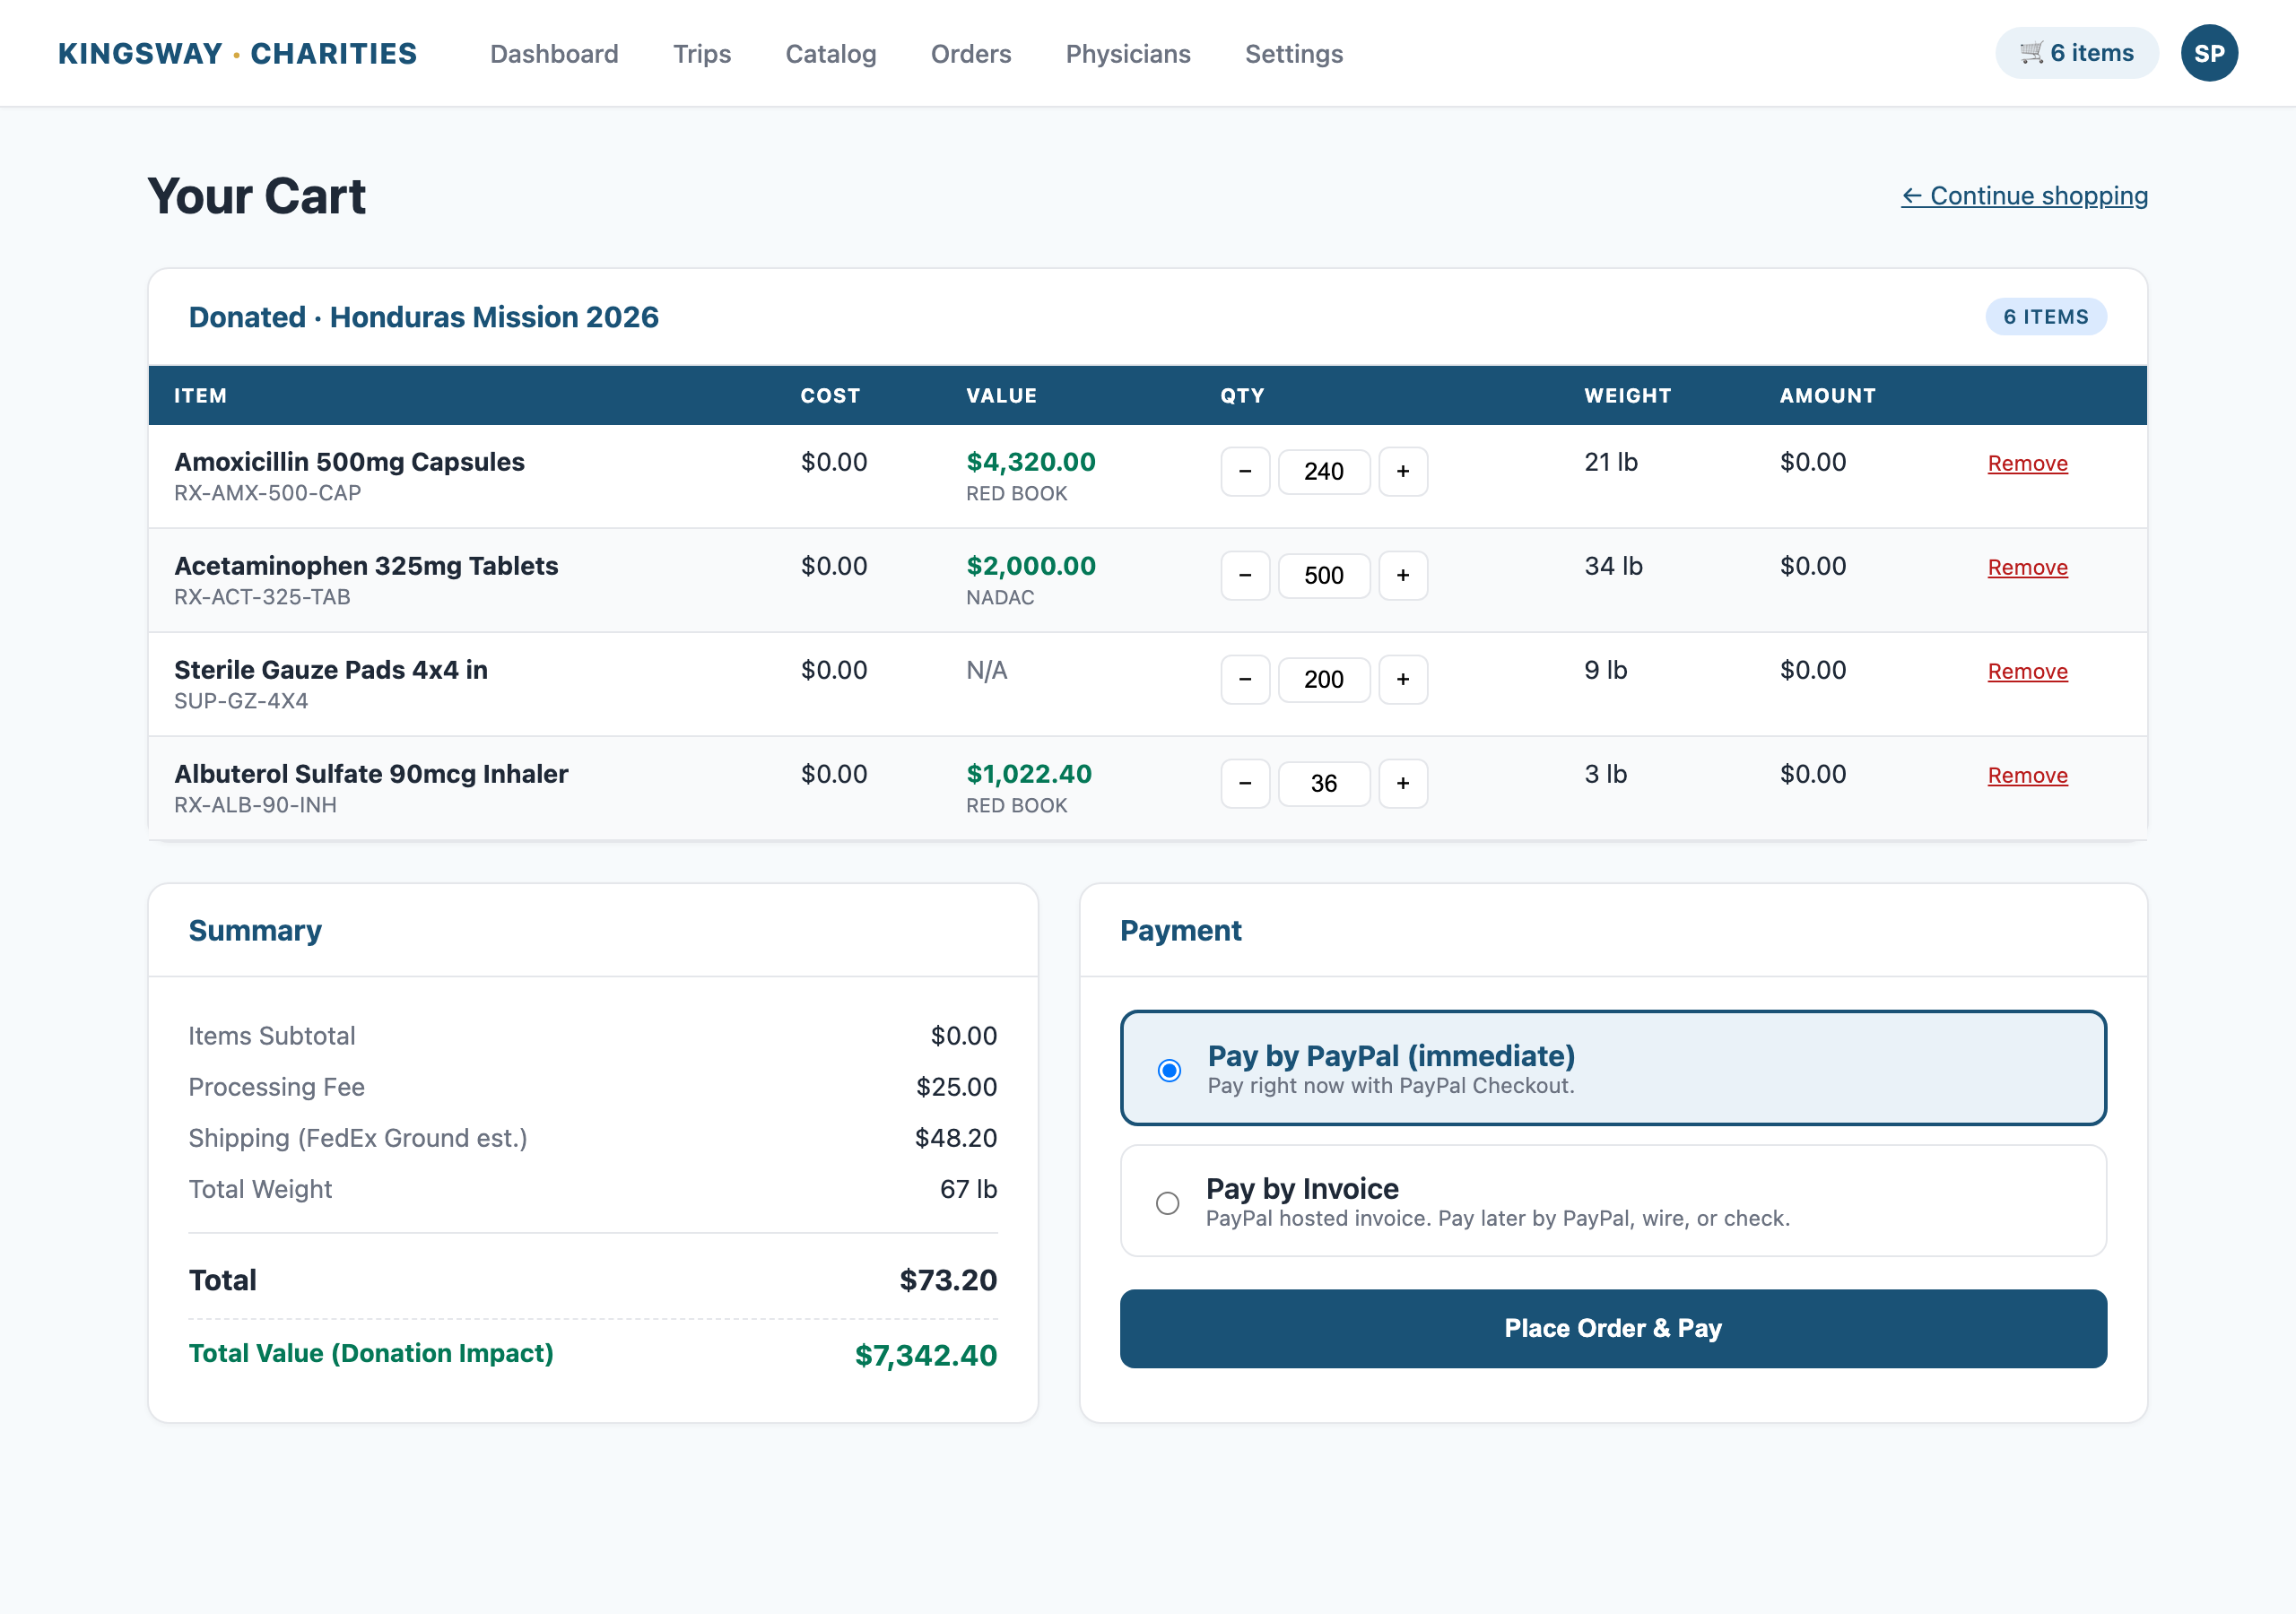Click the $4,320.00 value for Amoxicillin
The image size is (2296, 1614).
point(1031,462)
